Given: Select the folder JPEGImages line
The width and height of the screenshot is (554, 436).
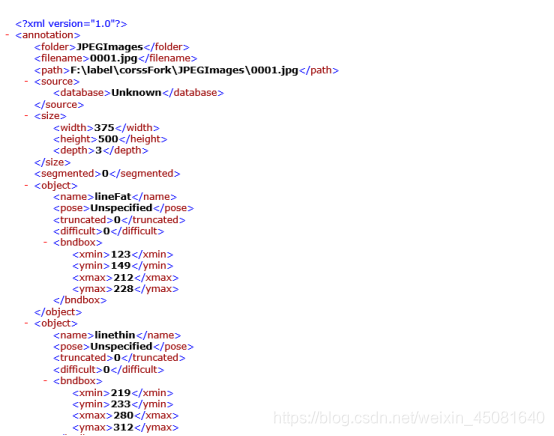Looking at the screenshot, I should 112,47.
